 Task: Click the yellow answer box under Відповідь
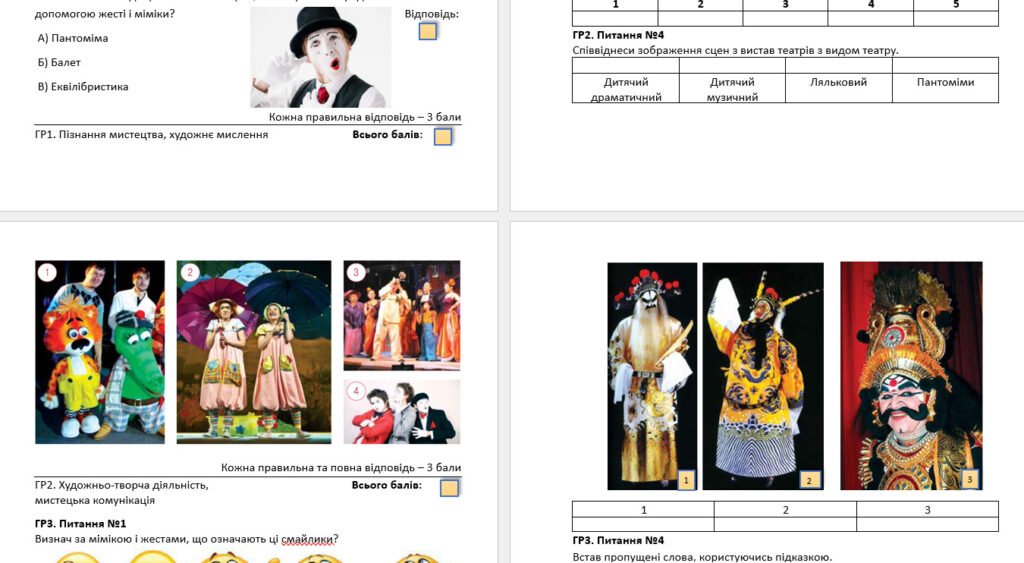[x=428, y=31]
